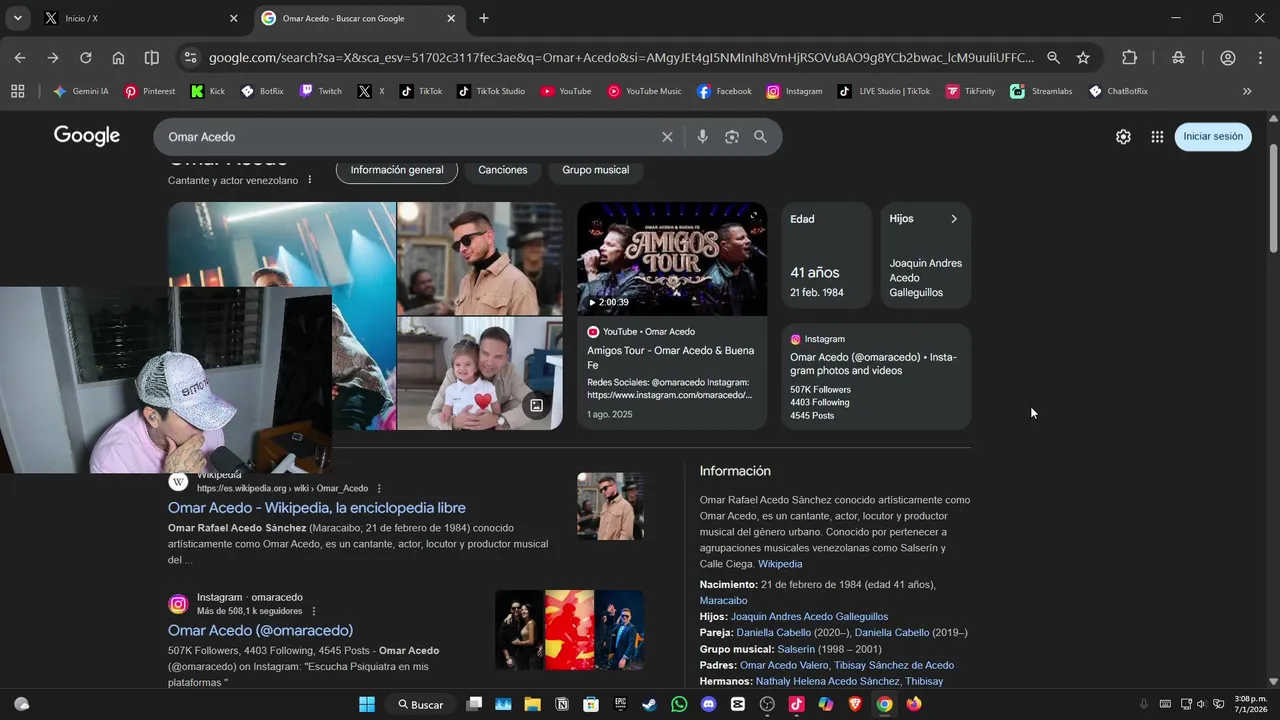
Task: Open more options for the Instagram result
Action: 314,611
